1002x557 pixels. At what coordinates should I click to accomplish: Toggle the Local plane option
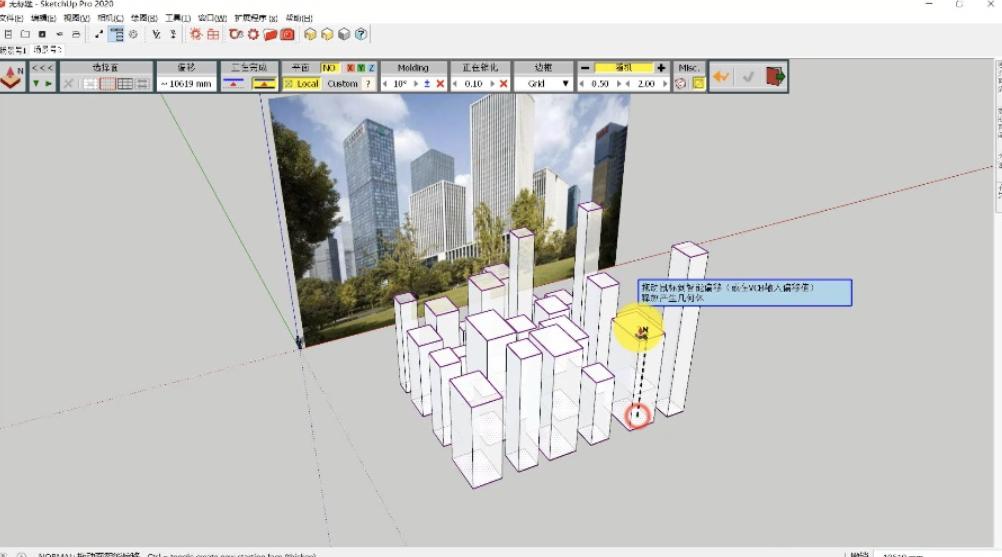click(x=302, y=84)
